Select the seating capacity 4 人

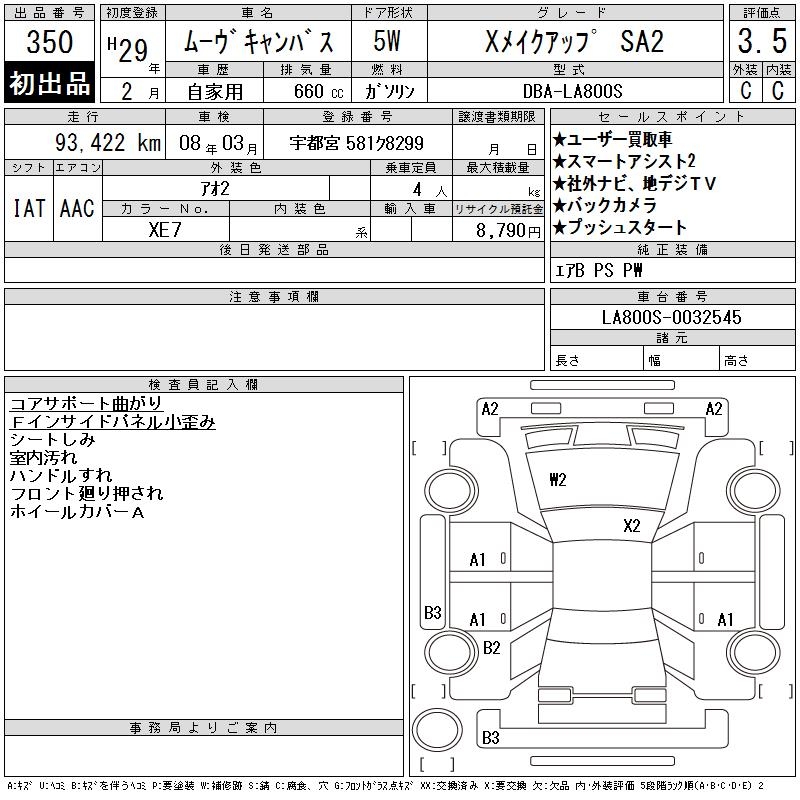pos(430,190)
